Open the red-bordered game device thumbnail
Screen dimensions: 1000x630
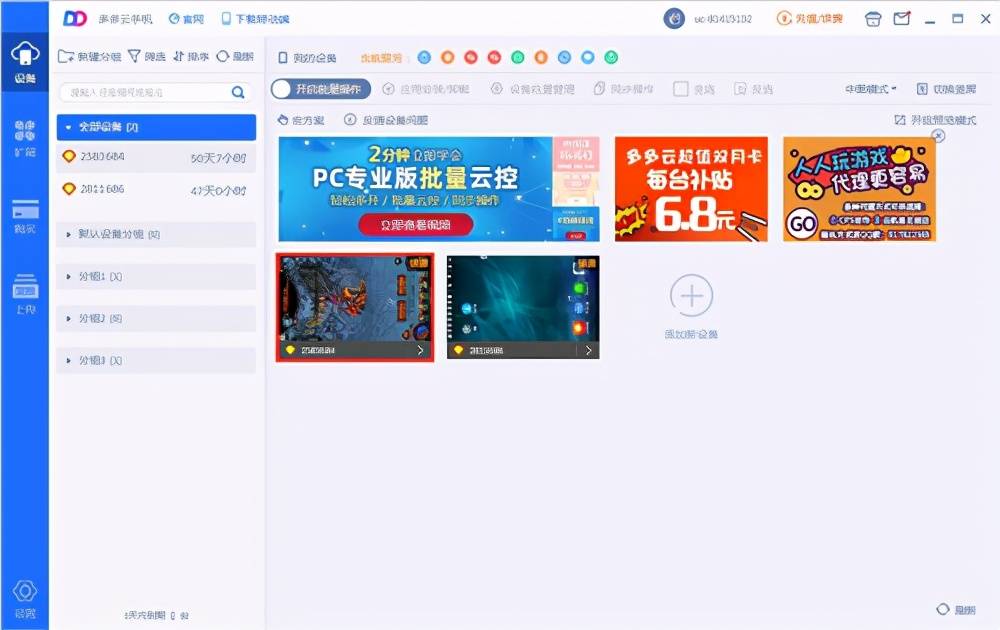[x=355, y=307]
